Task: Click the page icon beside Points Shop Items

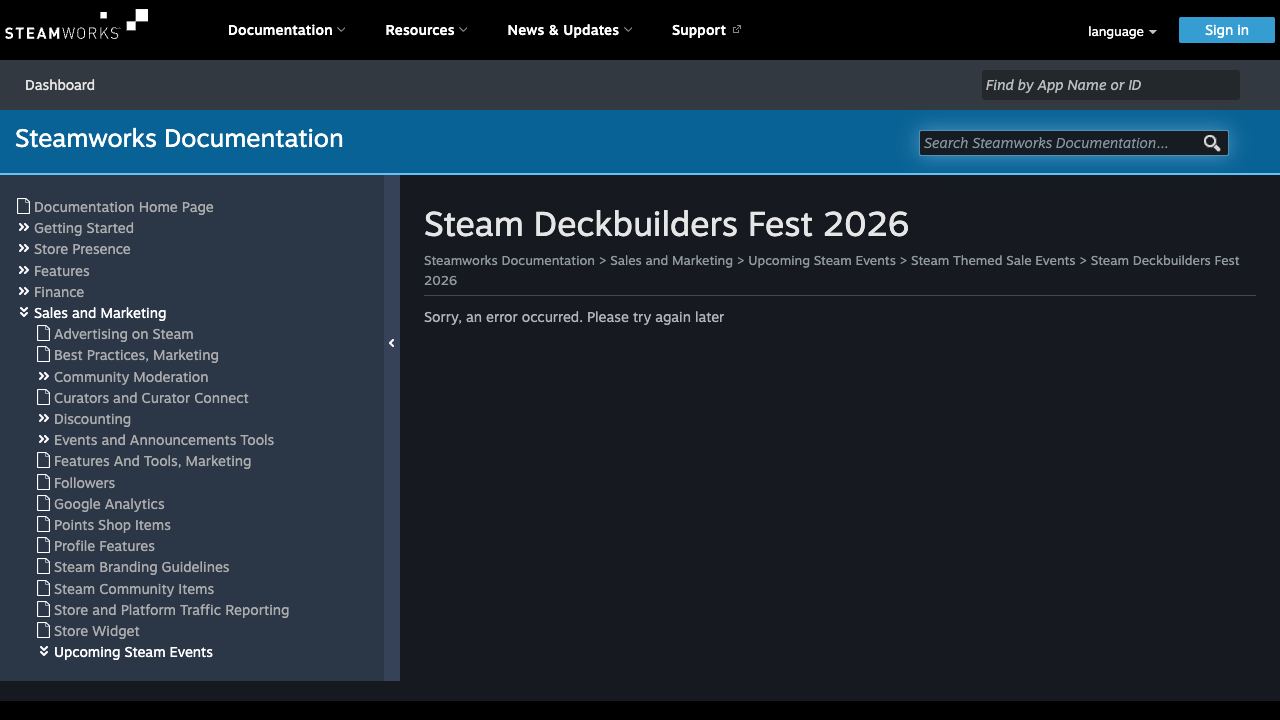Action: 44,524
